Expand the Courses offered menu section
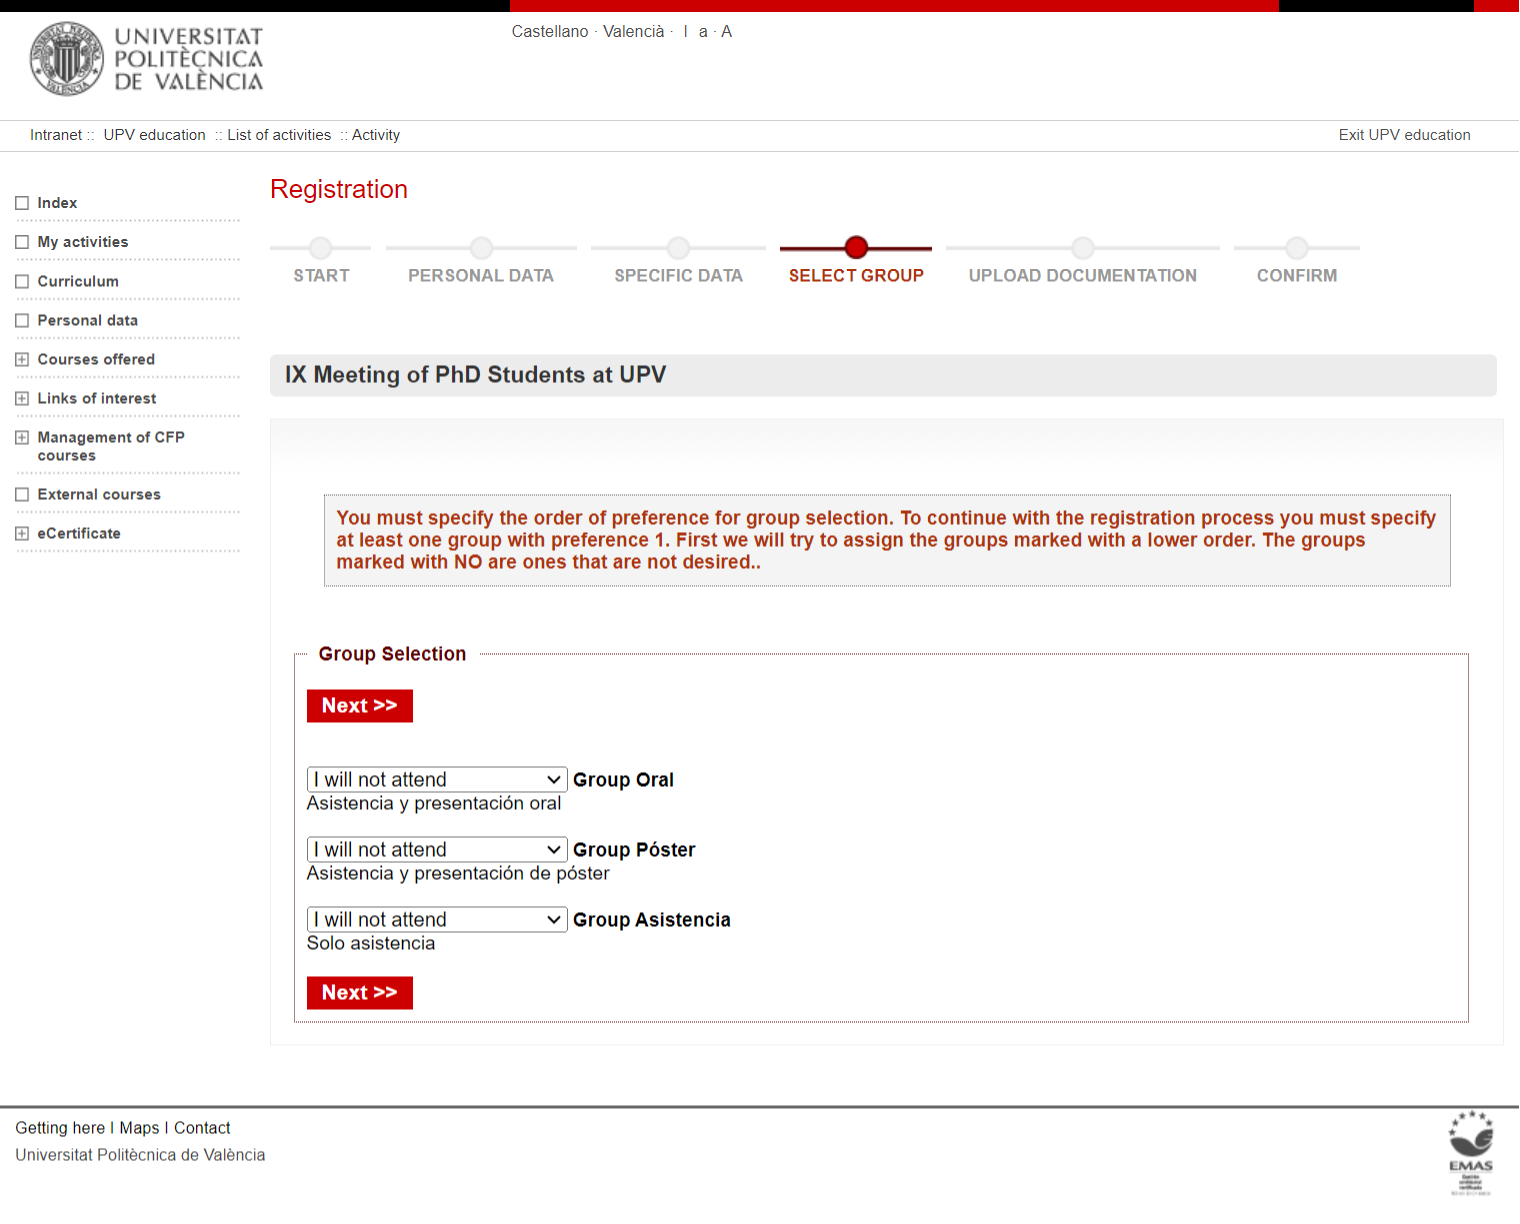The width and height of the screenshot is (1520, 1224). (22, 359)
